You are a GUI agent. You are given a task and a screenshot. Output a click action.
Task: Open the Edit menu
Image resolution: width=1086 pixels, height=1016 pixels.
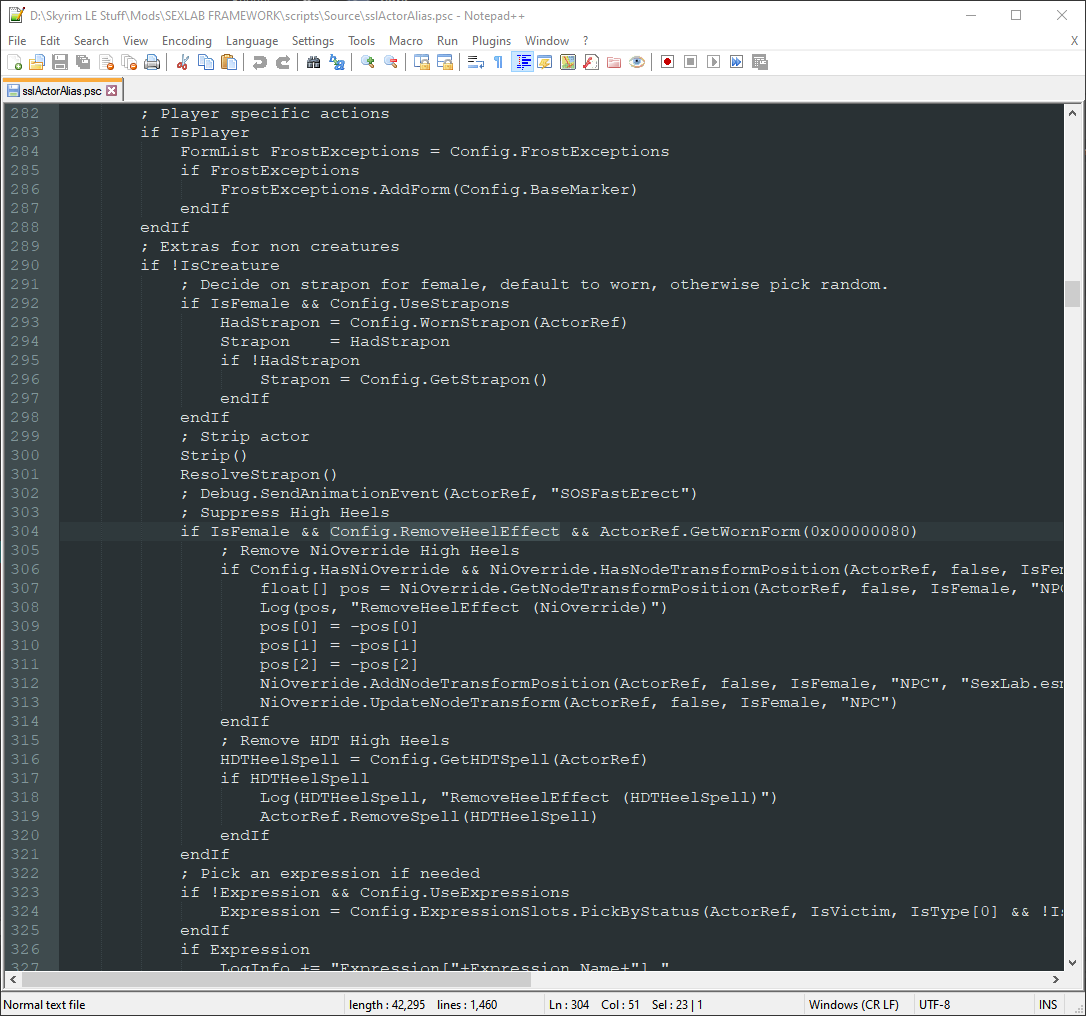point(50,41)
